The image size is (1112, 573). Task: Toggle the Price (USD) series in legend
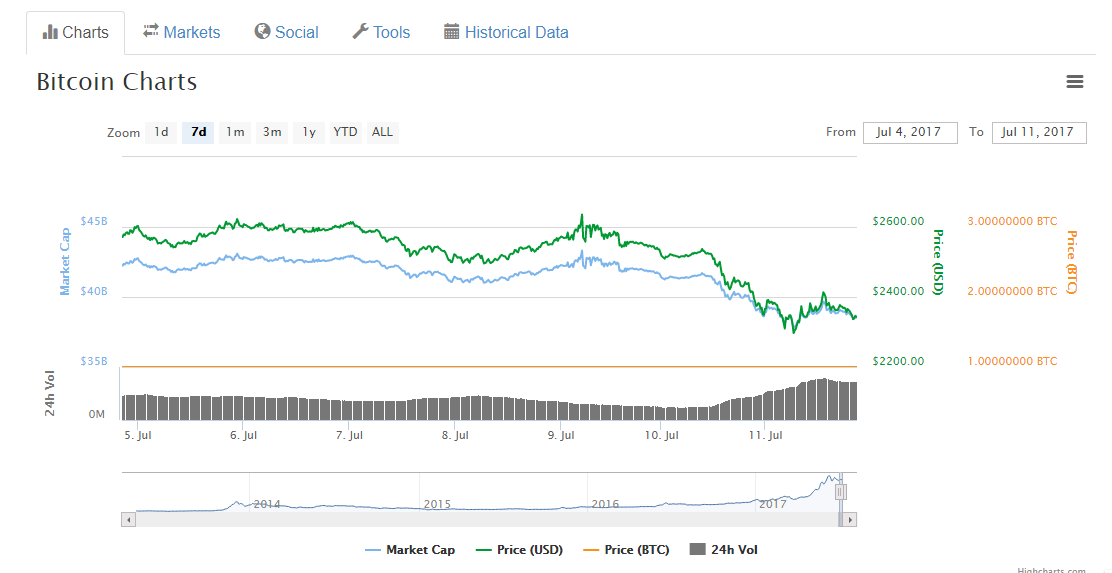[x=518, y=550]
